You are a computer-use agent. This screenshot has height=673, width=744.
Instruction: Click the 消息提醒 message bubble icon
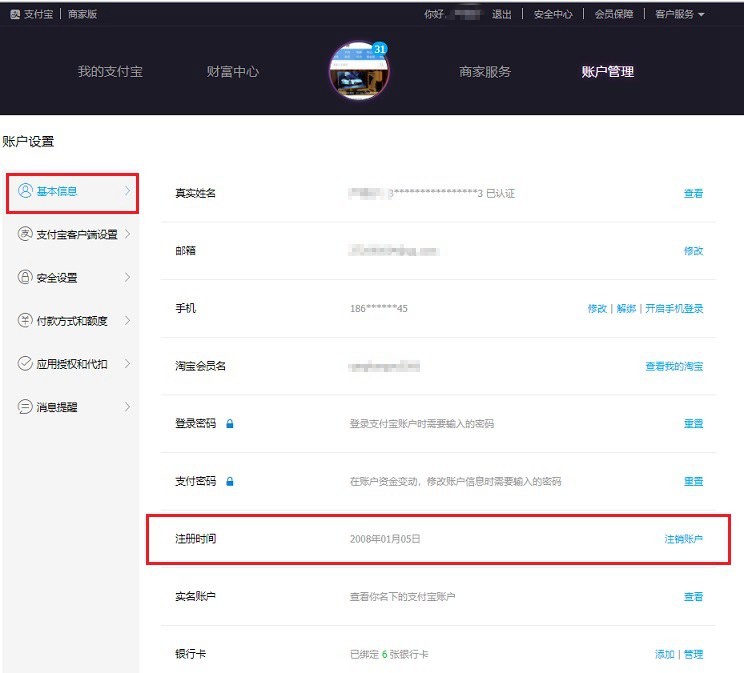pyautogui.click(x=25, y=407)
